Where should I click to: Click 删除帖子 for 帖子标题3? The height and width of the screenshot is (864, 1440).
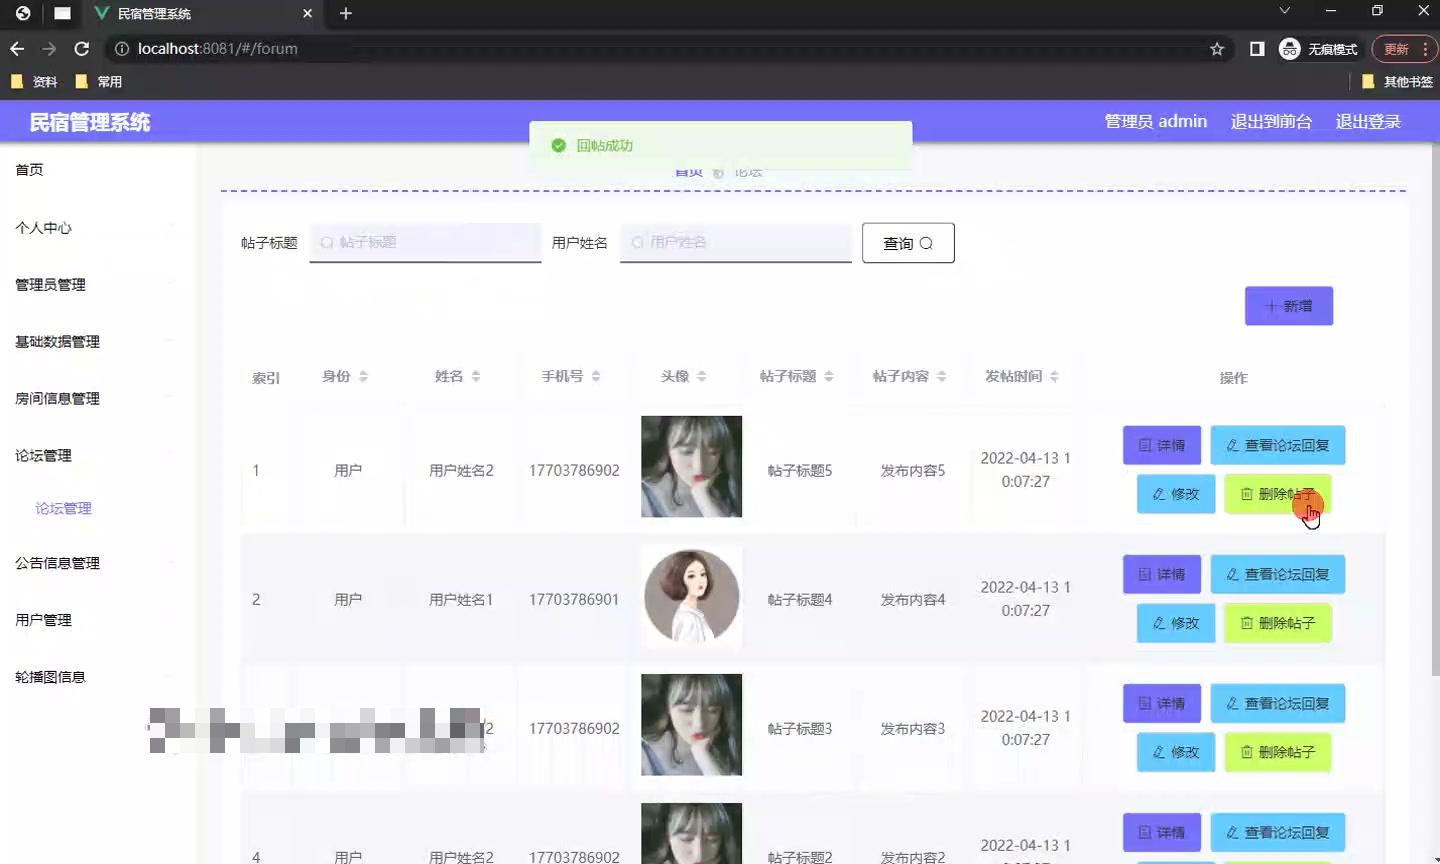tap(1278, 752)
